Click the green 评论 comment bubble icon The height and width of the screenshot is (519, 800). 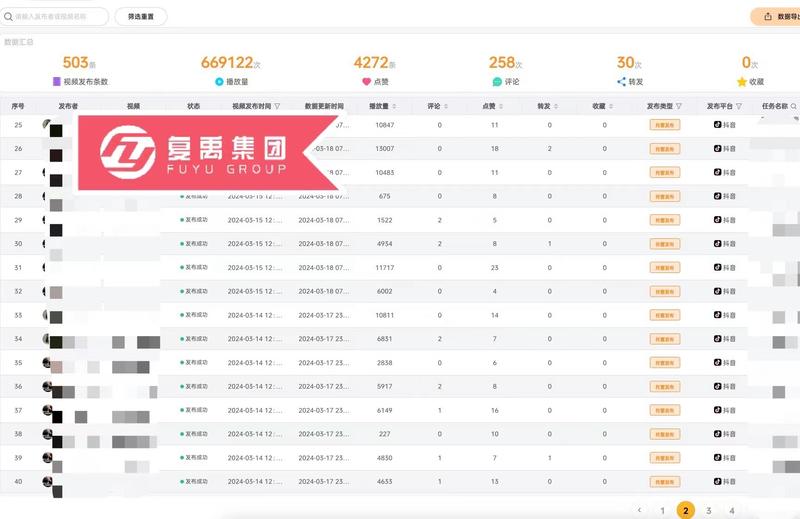click(497, 82)
